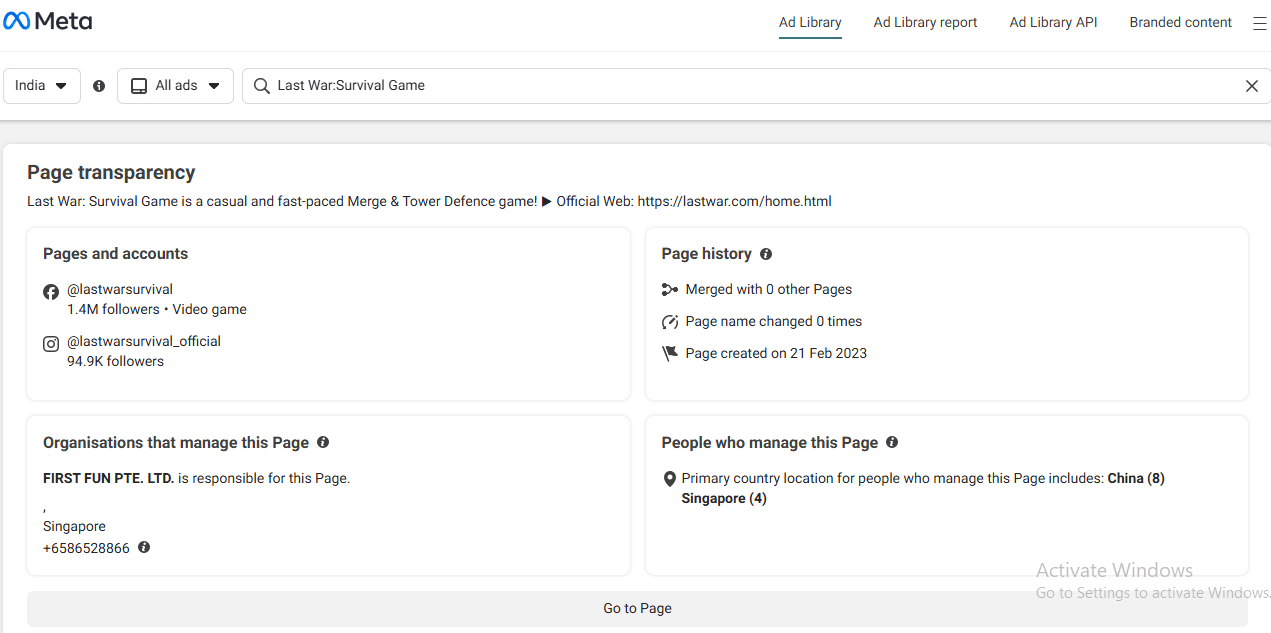Click the phone number +6586528866
Image resolution: width=1271 pixels, height=633 pixels.
point(86,548)
